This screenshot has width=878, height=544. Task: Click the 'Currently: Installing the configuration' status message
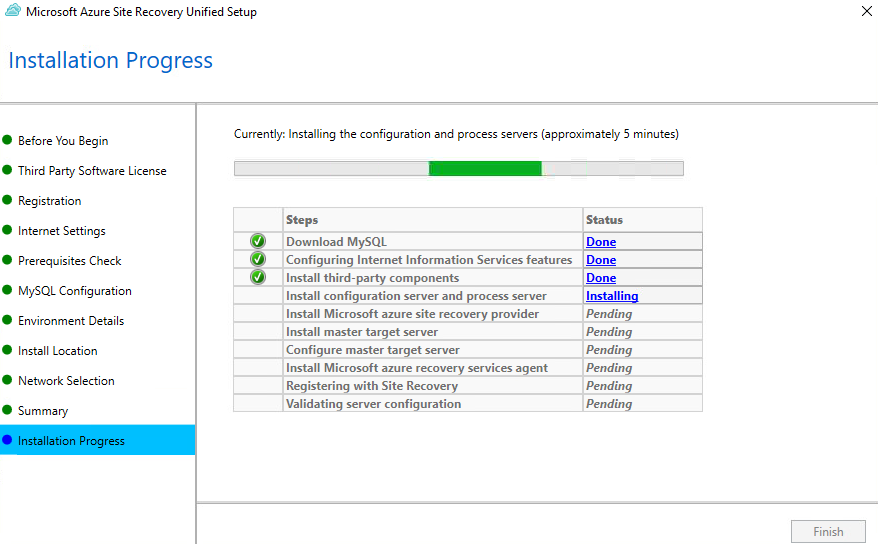coord(456,134)
